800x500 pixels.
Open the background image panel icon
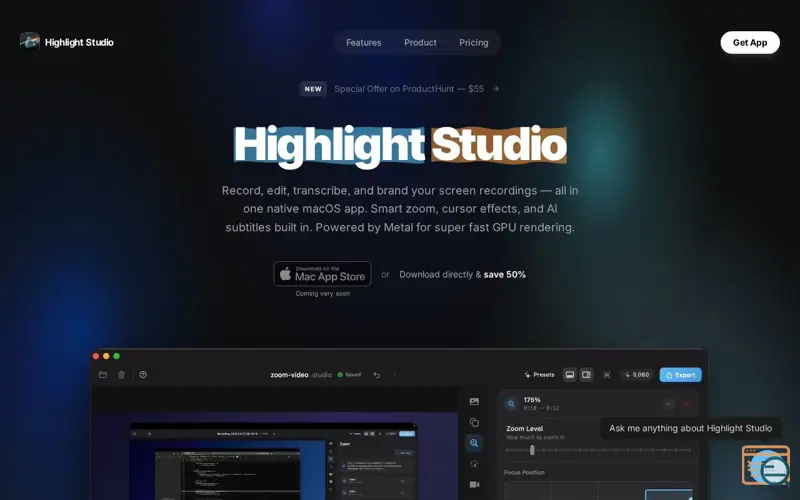pyautogui.click(x=474, y=402)
